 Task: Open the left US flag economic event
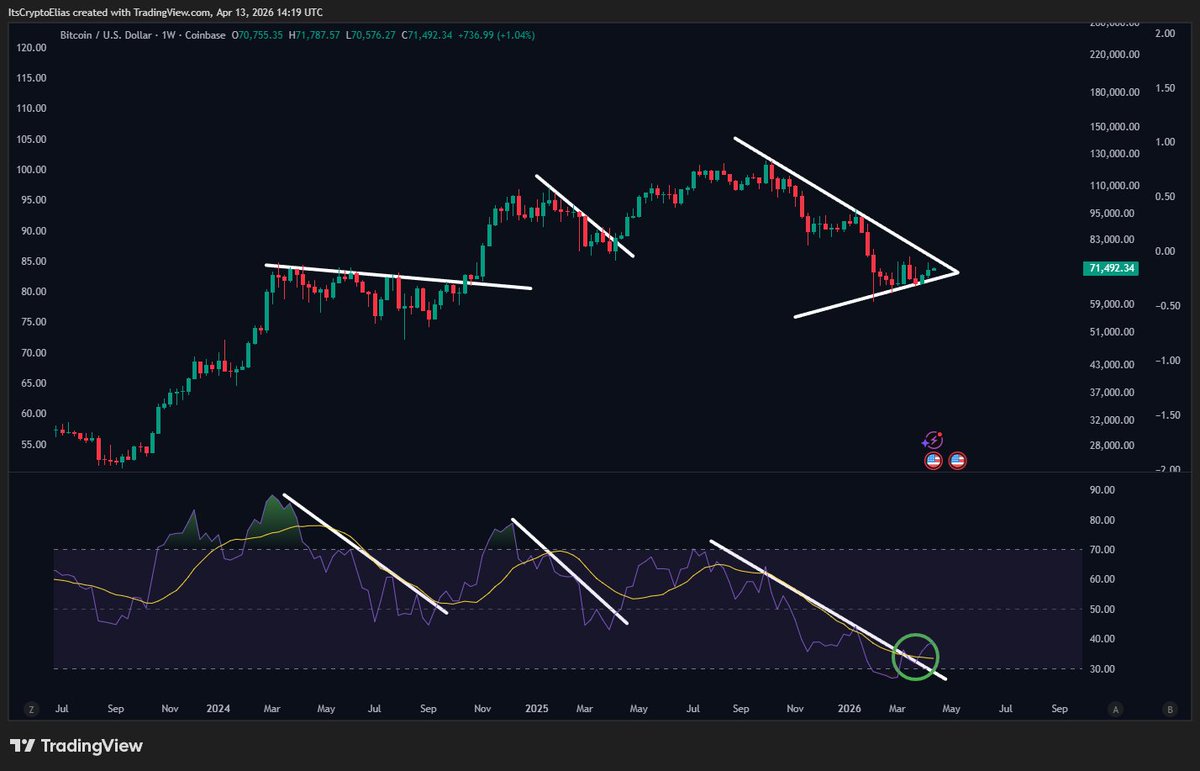pyautogui.click(x=932, y=461)
